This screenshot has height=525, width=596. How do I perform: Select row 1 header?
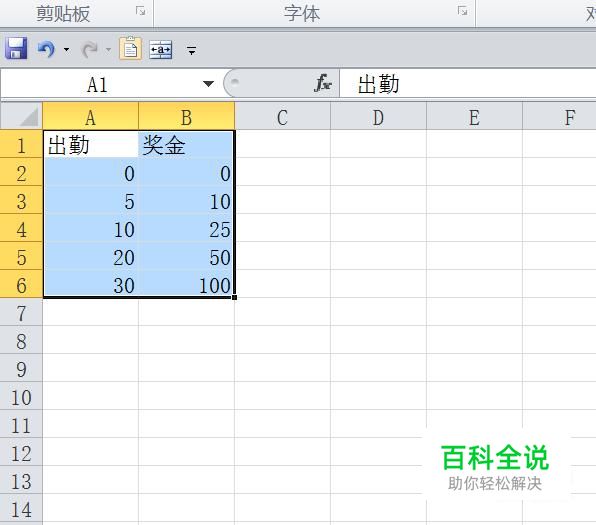(21, 144)
